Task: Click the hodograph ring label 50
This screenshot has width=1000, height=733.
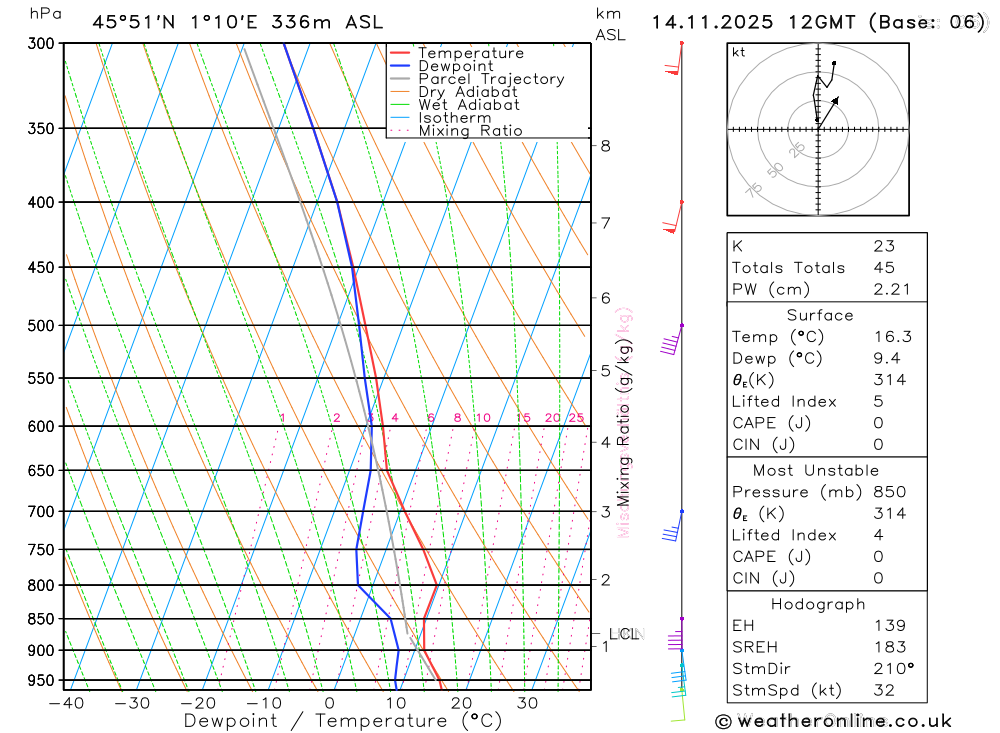Action: pyautogui.click(x=775, y=170)
